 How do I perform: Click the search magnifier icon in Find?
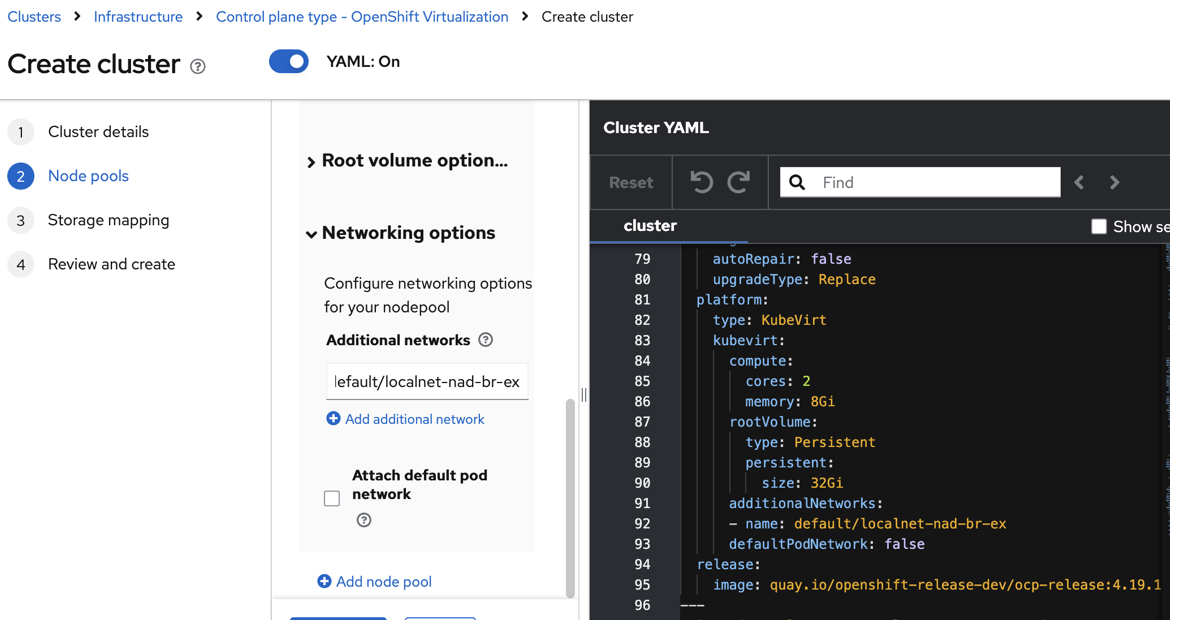797,182
